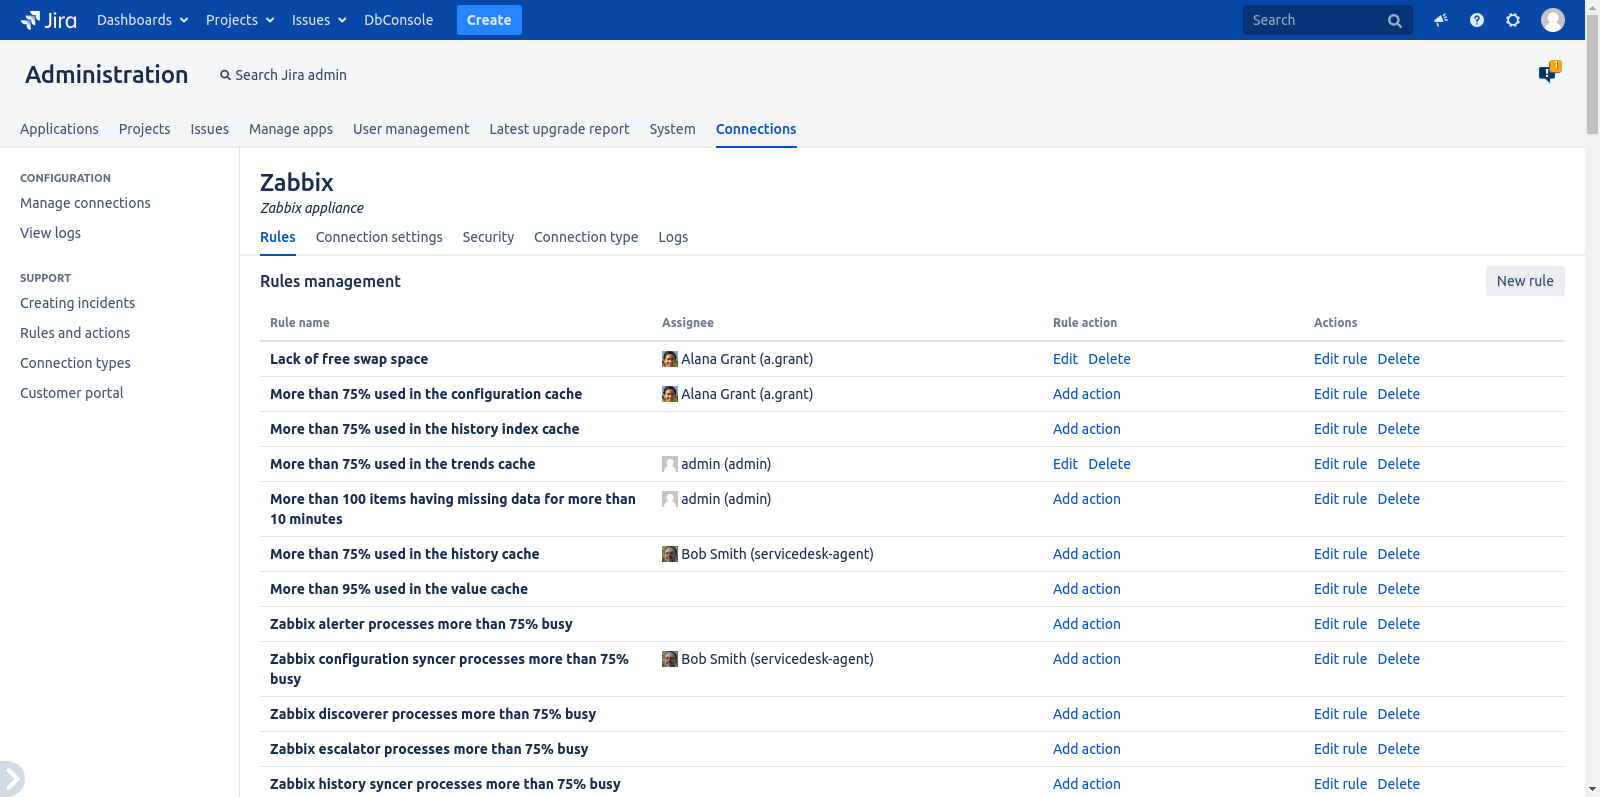1600x797 pixels.
Task: Delete rule Lack of free swap space
Action: 1398,359
